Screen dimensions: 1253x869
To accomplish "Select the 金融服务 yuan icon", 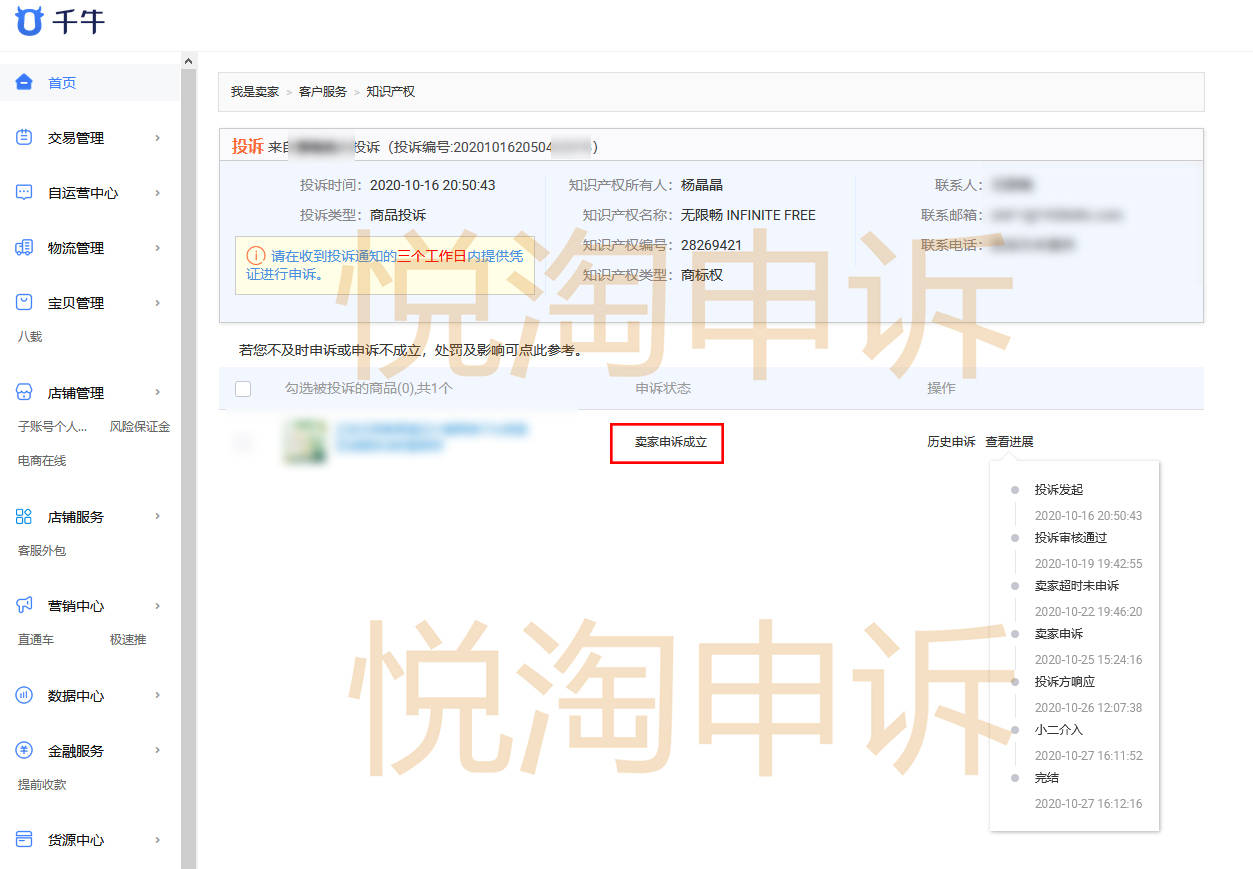I will point(24,751).
